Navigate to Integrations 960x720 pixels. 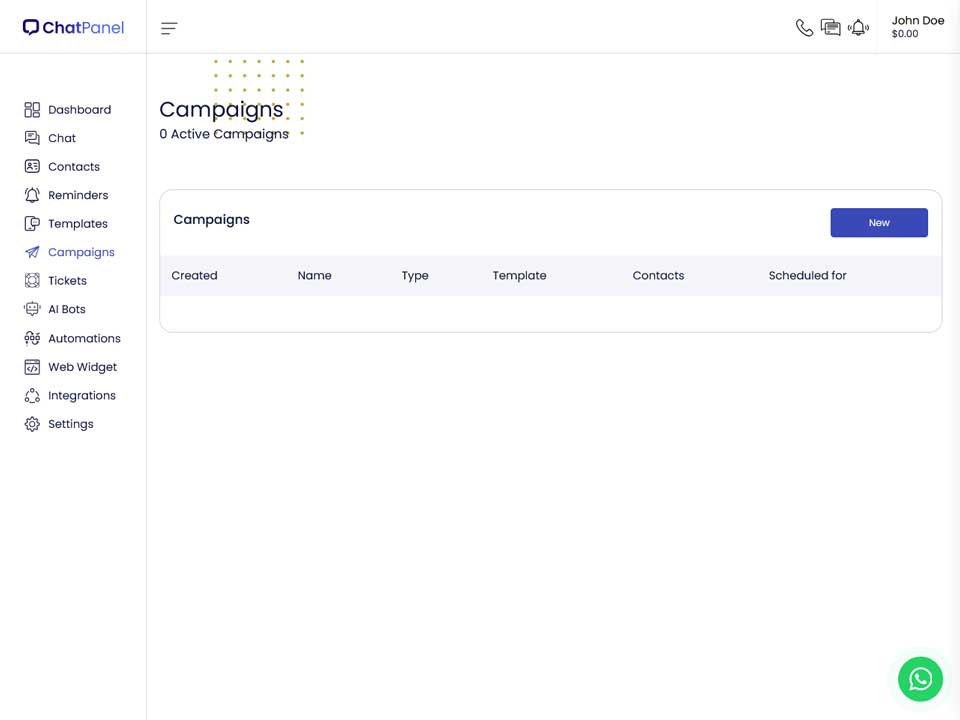tap(82, 396)
